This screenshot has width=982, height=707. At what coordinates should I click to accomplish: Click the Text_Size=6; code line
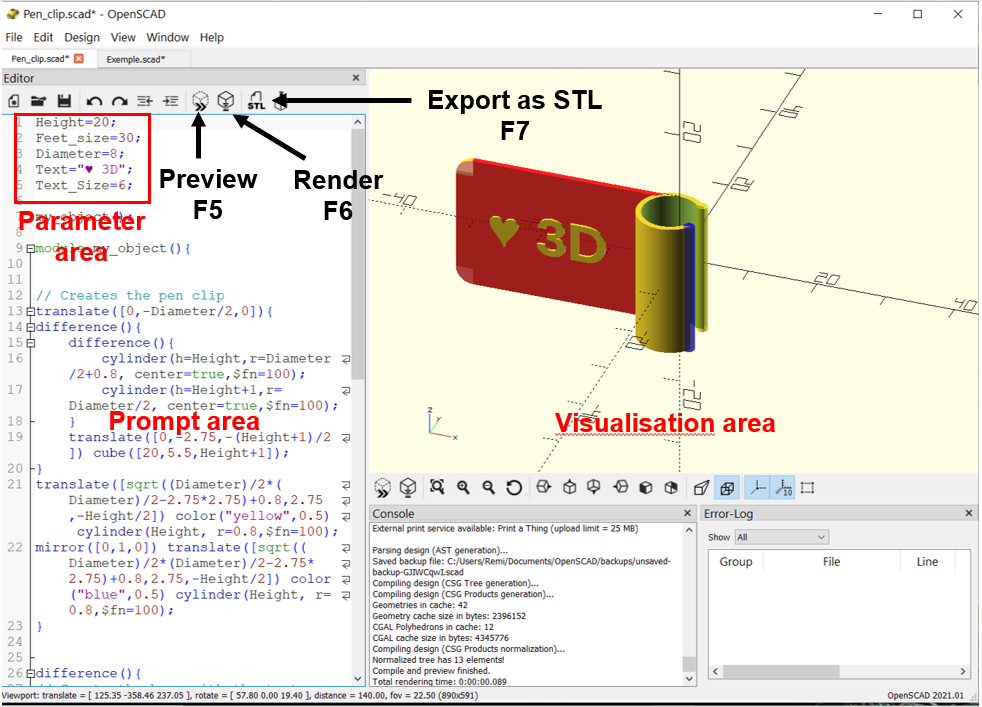[84, 185]
